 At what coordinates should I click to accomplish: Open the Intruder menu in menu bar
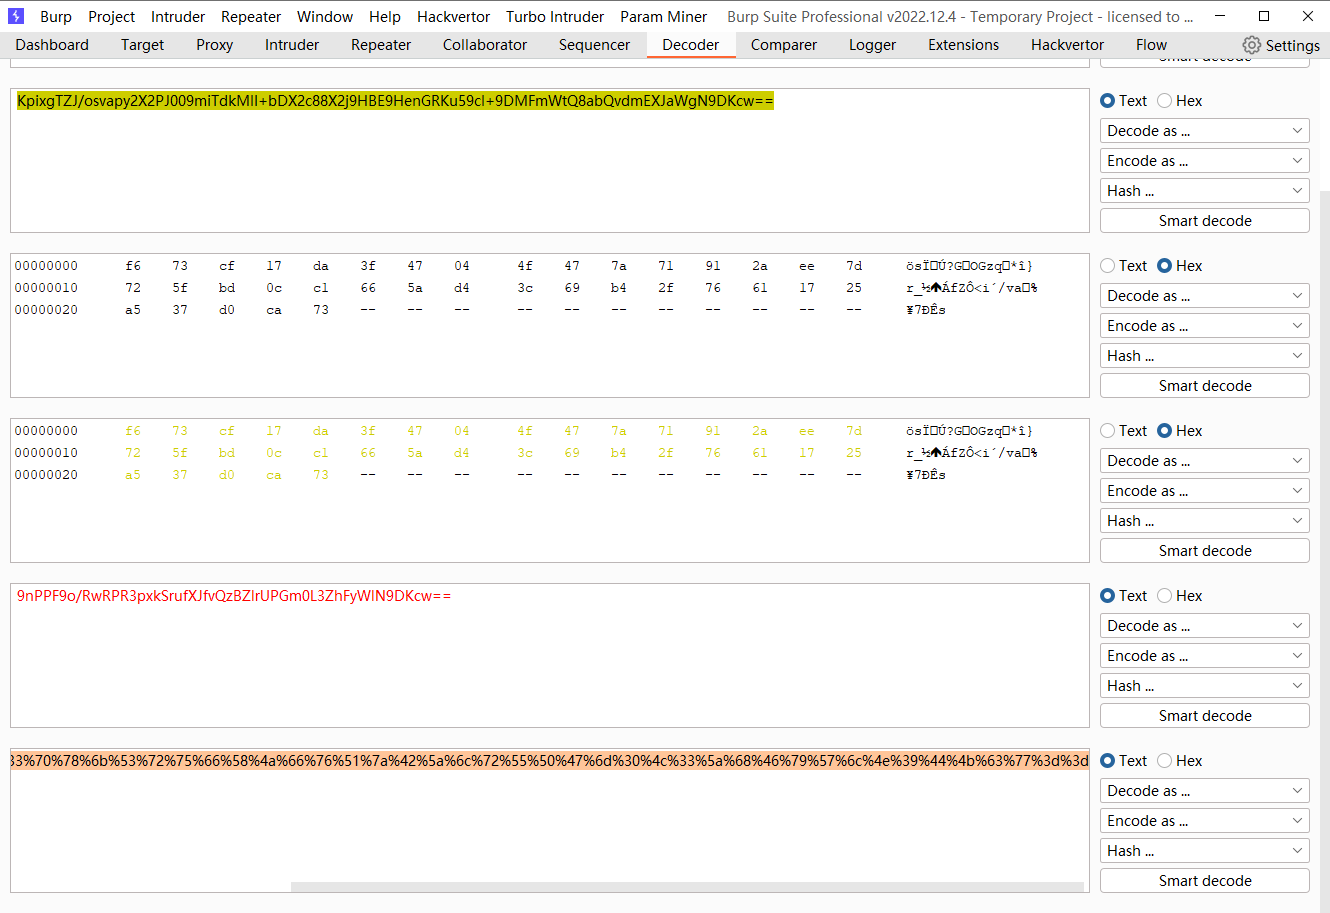point(178,16)
